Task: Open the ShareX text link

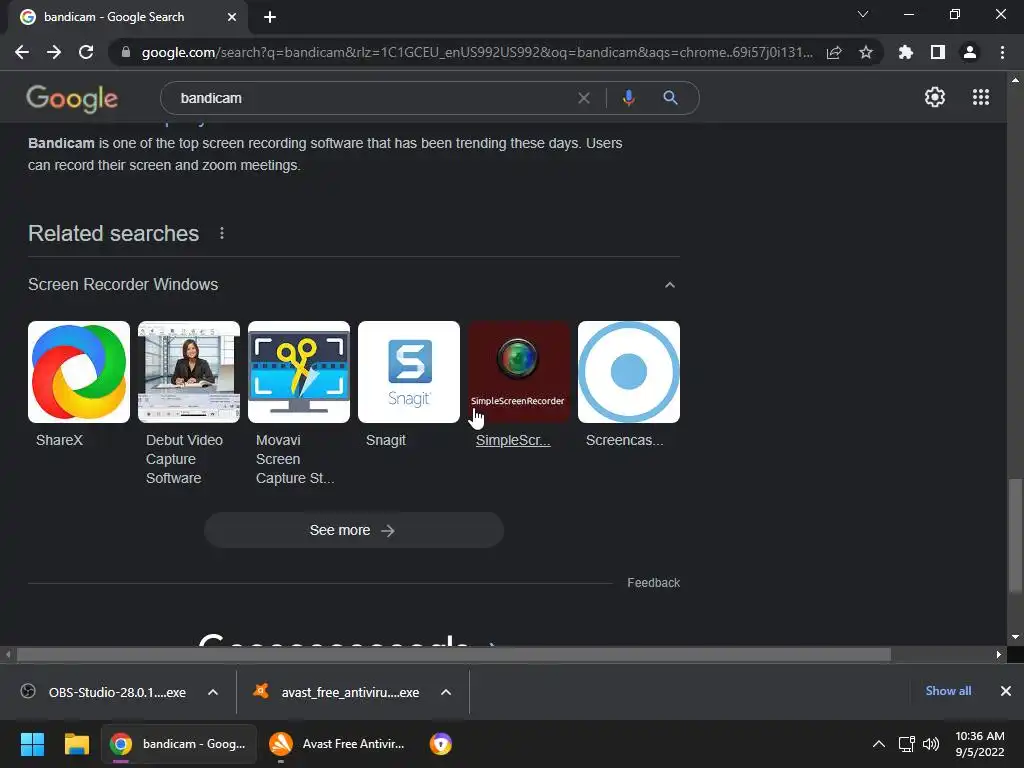Action: (59, 440)
